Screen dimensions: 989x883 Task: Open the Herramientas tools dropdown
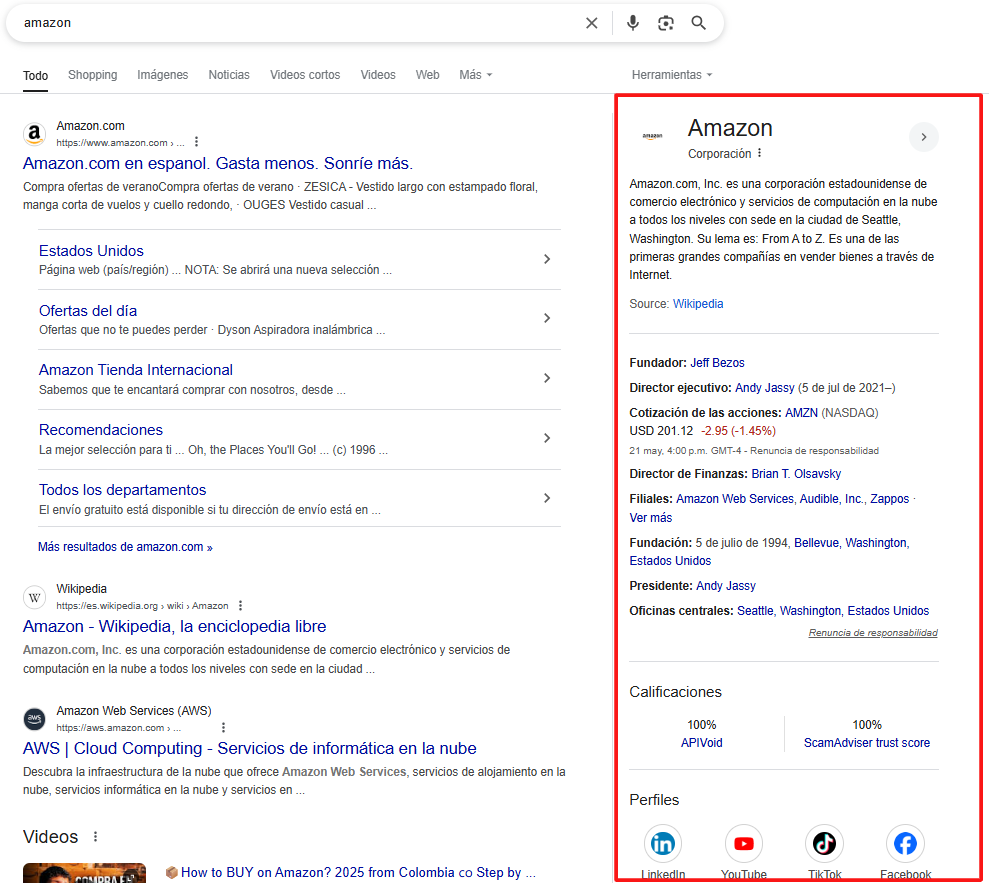(x=672, y=75)
